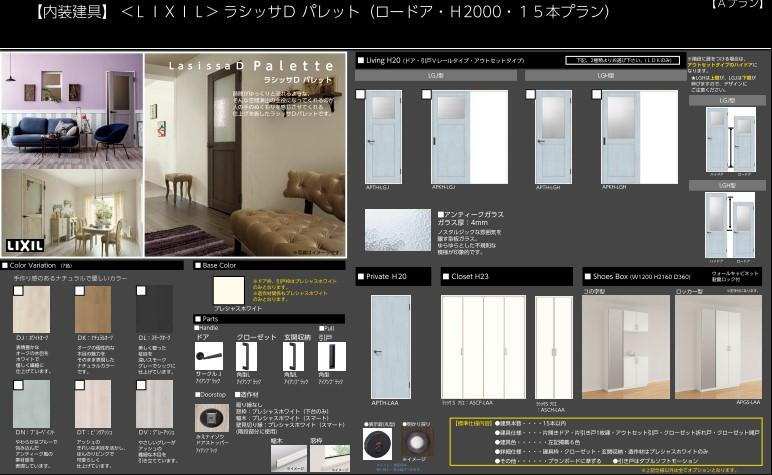This screenshot has width=772, height=475.
Task: Open the dining room photo above LIXIL logo
Action: click(x=72, y=213)
